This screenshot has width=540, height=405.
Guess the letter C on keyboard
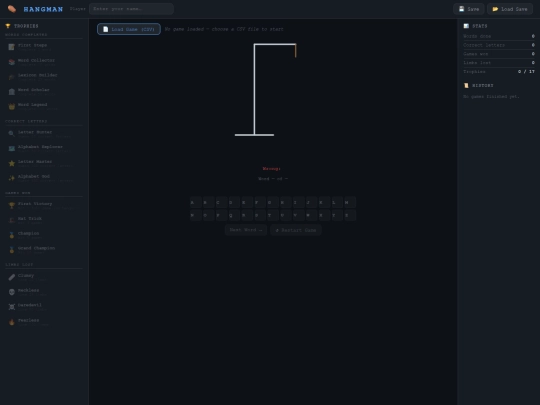click(221, 202)
